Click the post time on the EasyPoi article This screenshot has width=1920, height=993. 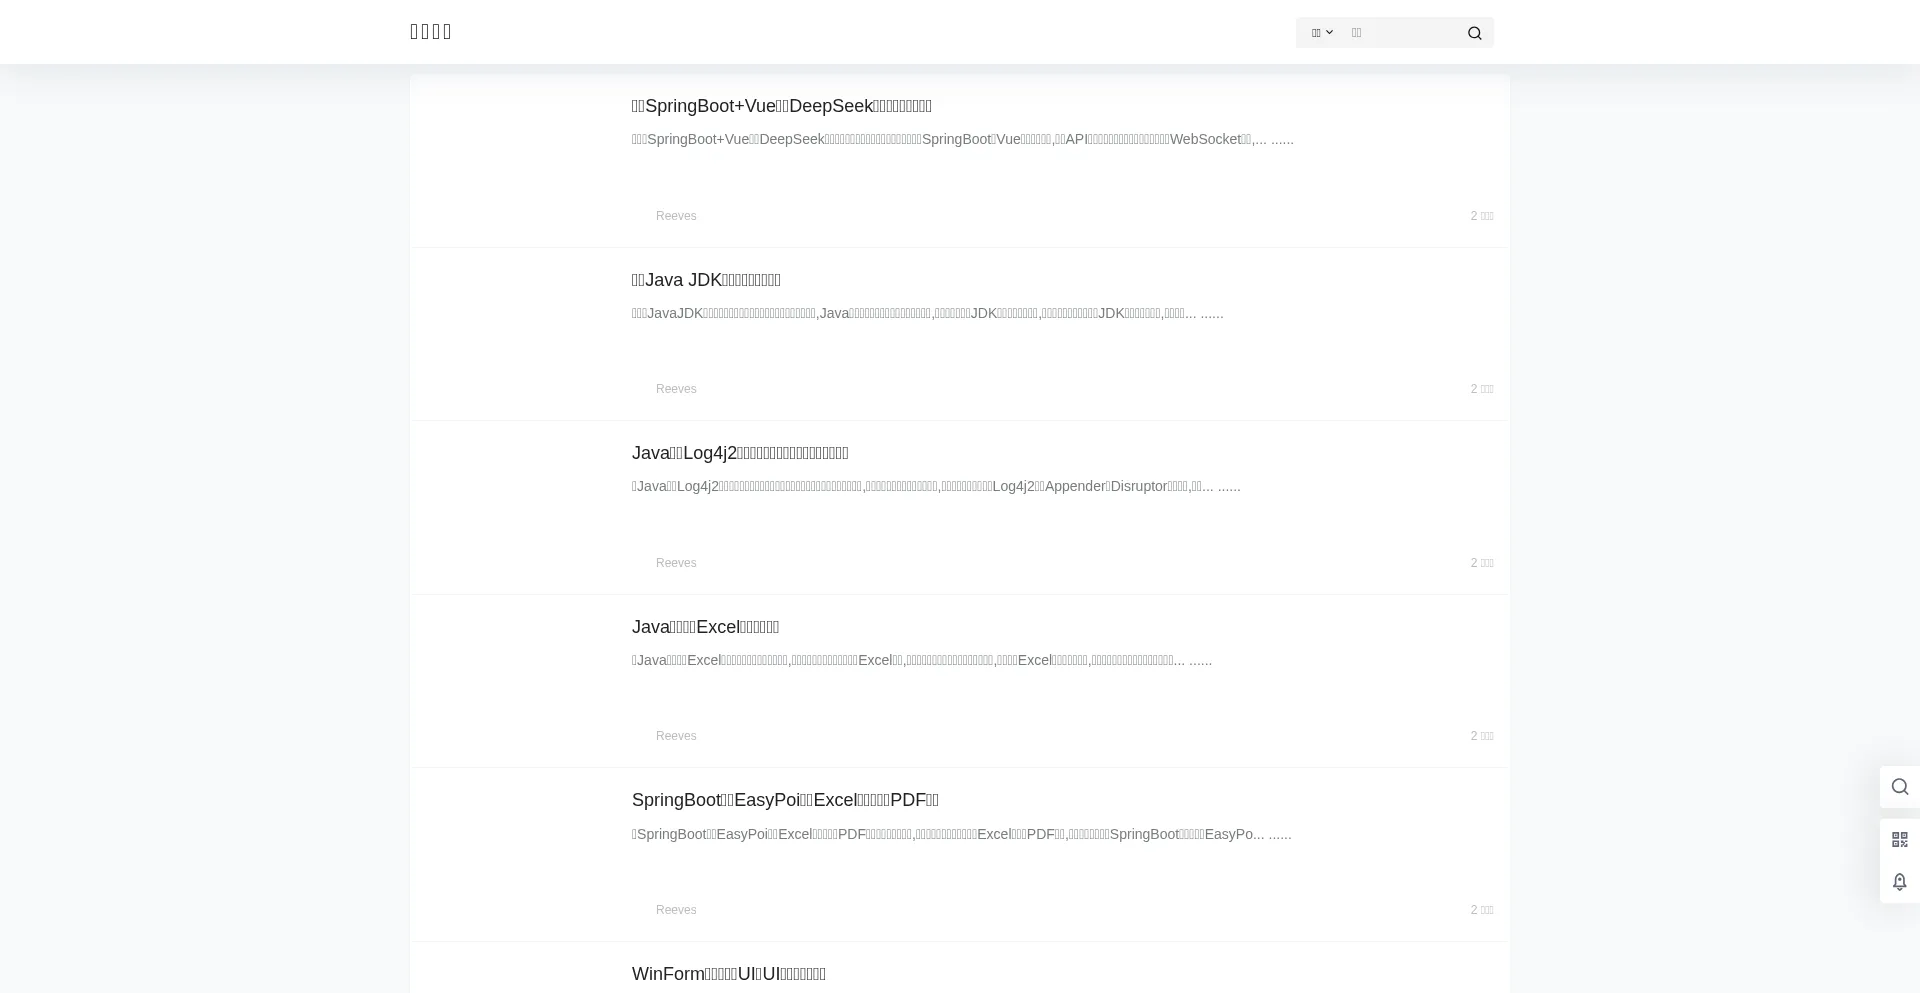(1482, 910)
